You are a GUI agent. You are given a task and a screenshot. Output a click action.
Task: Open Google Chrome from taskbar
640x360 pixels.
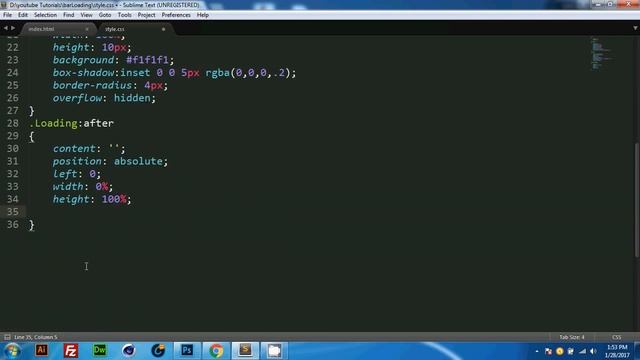pos(216,350)
